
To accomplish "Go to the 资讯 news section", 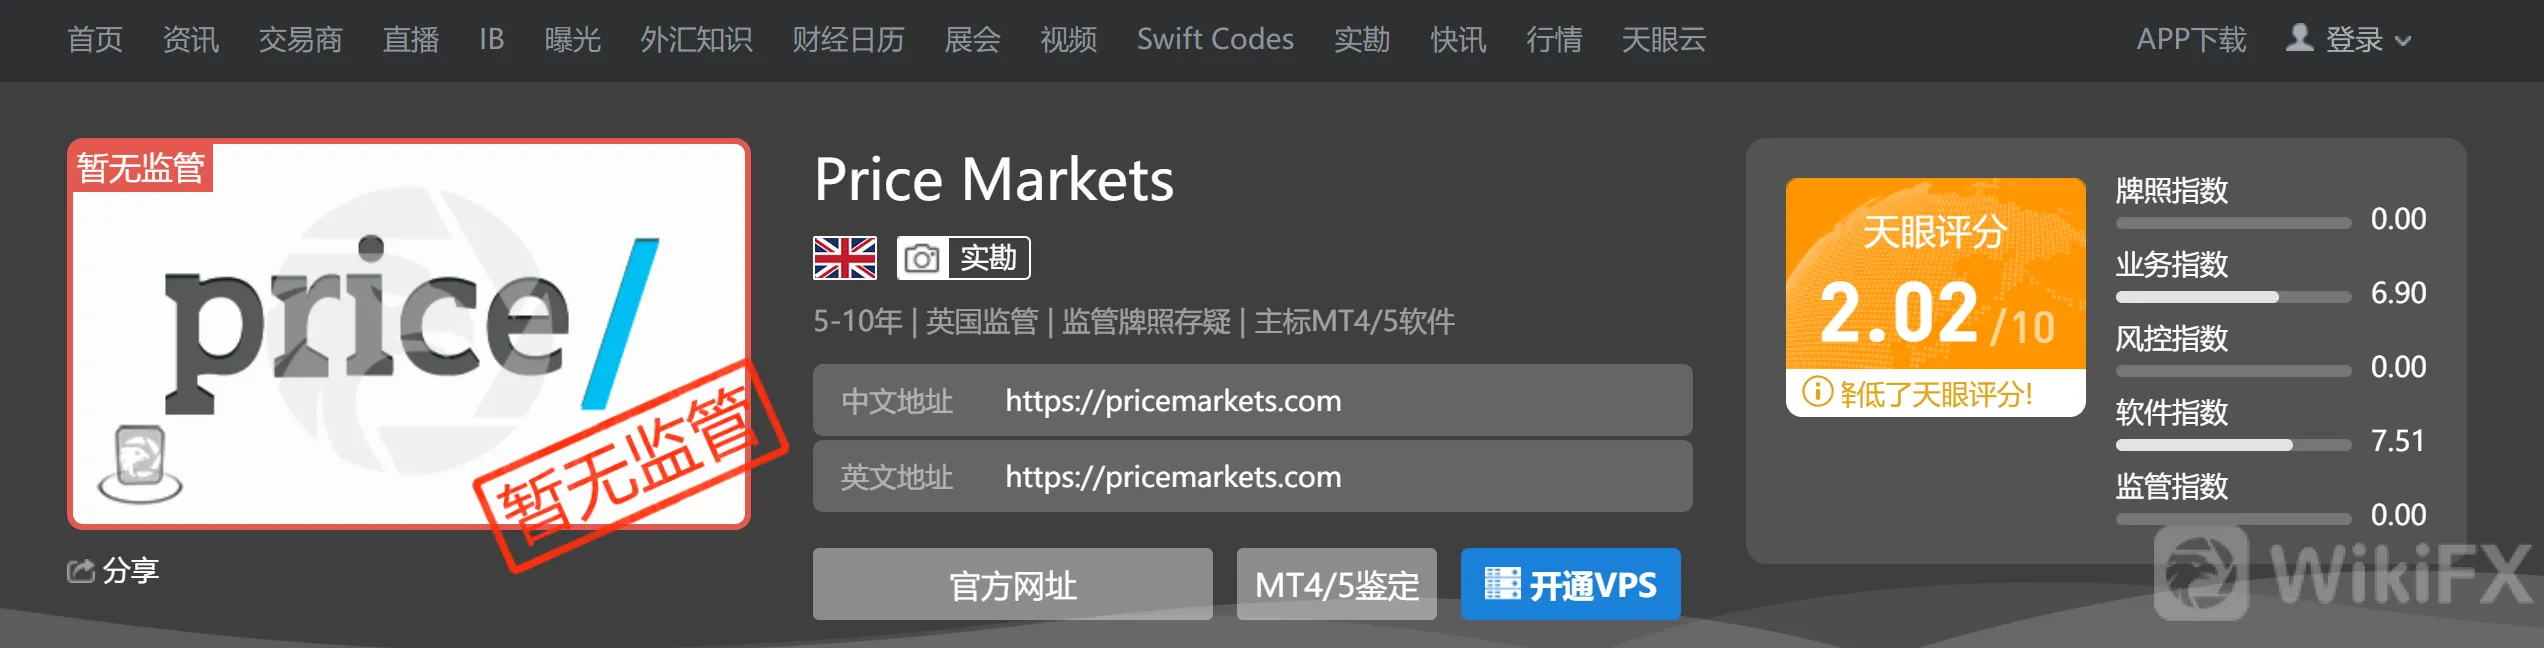I will [191, 40].
